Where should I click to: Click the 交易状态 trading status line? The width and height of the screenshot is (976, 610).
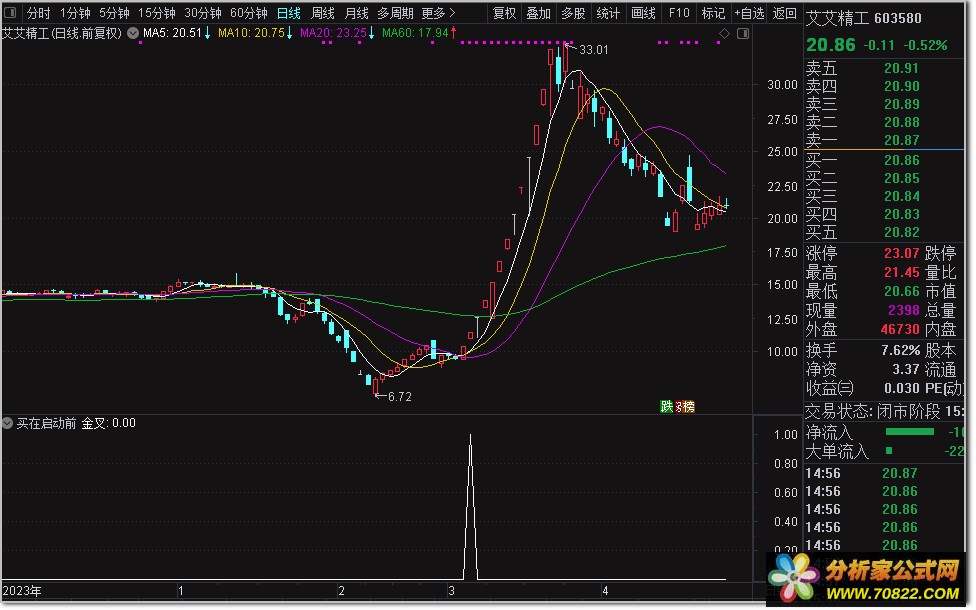(884, 411)
